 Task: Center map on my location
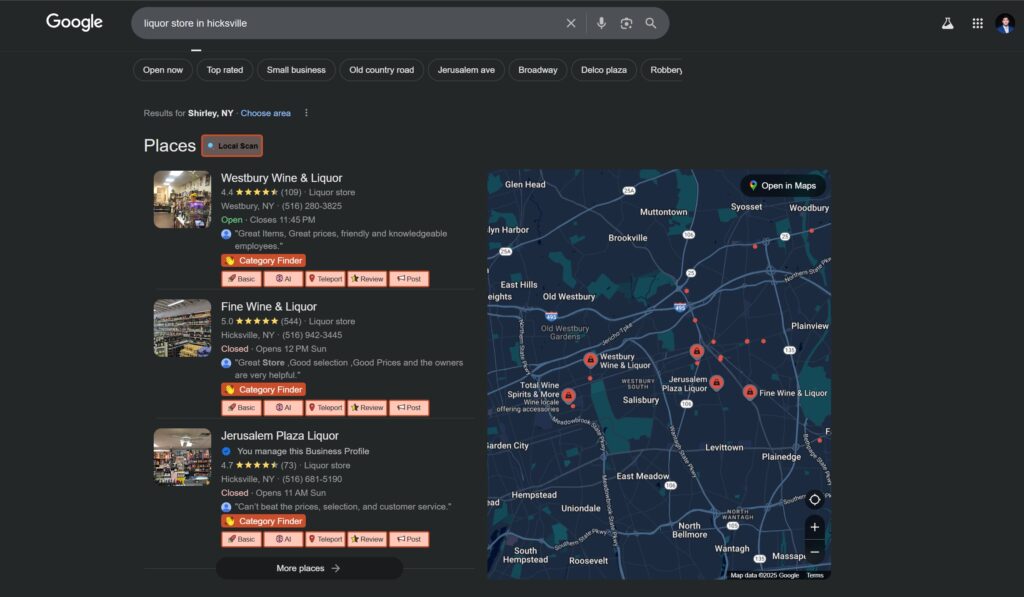tap(814, 499)
